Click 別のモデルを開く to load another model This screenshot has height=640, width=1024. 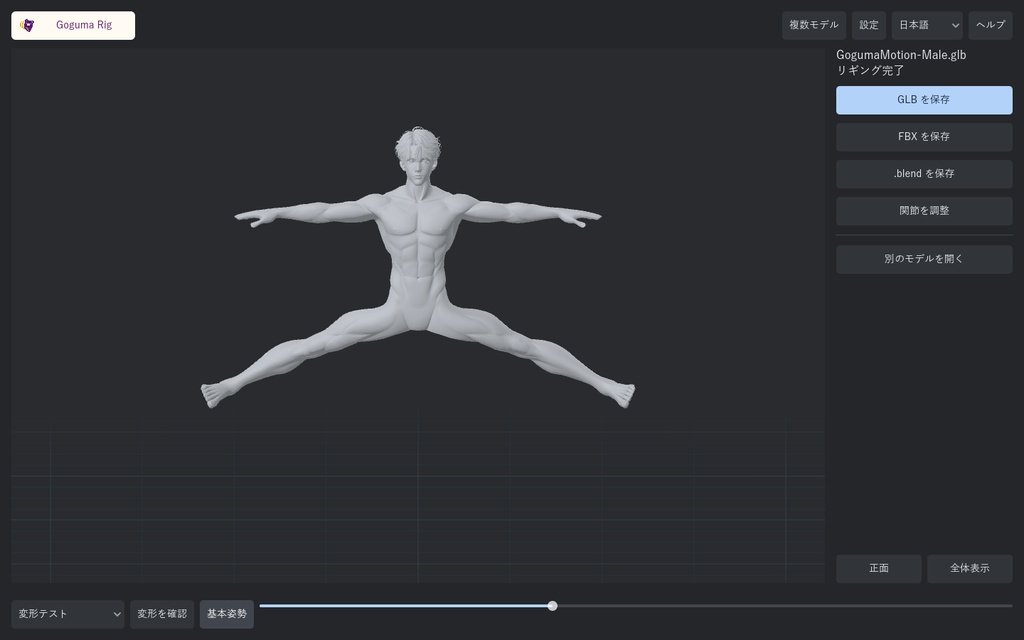924,259
